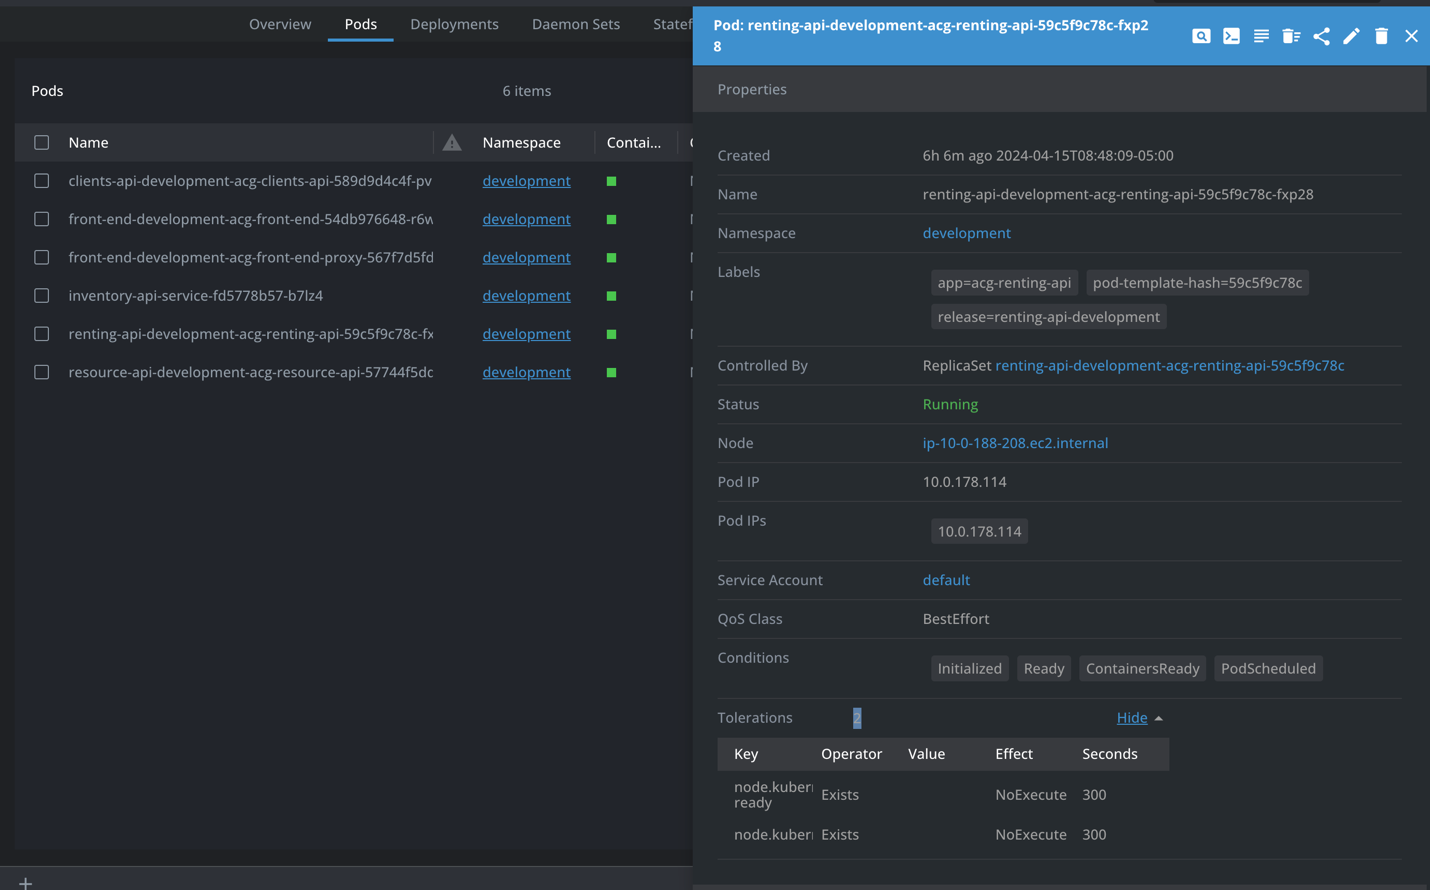Click the share icon in pod header

point(1321,36)
